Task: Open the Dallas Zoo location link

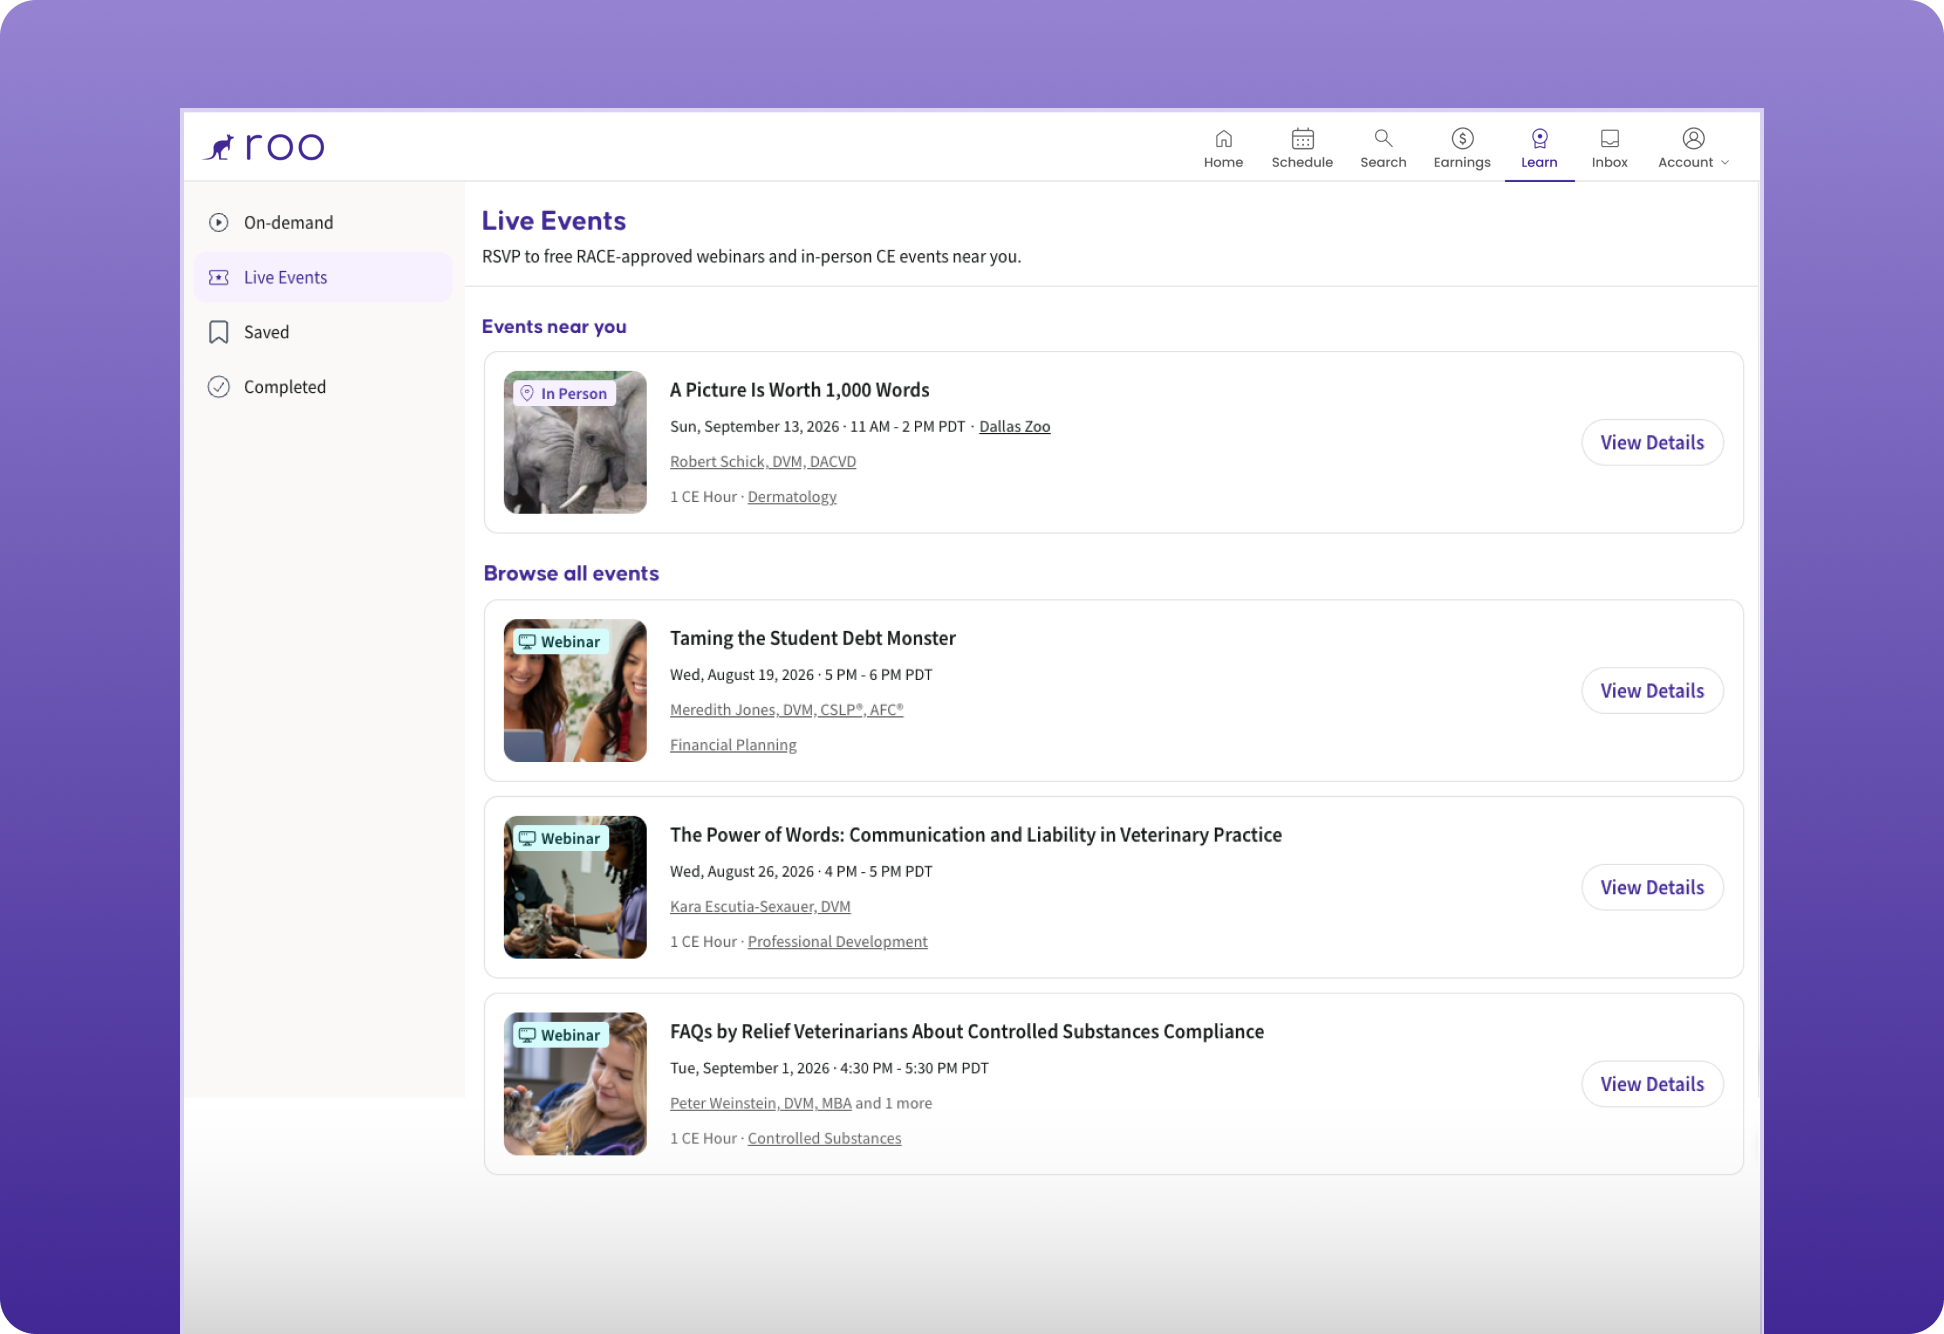Action: pyautogui.click(x=1014, y=426)
